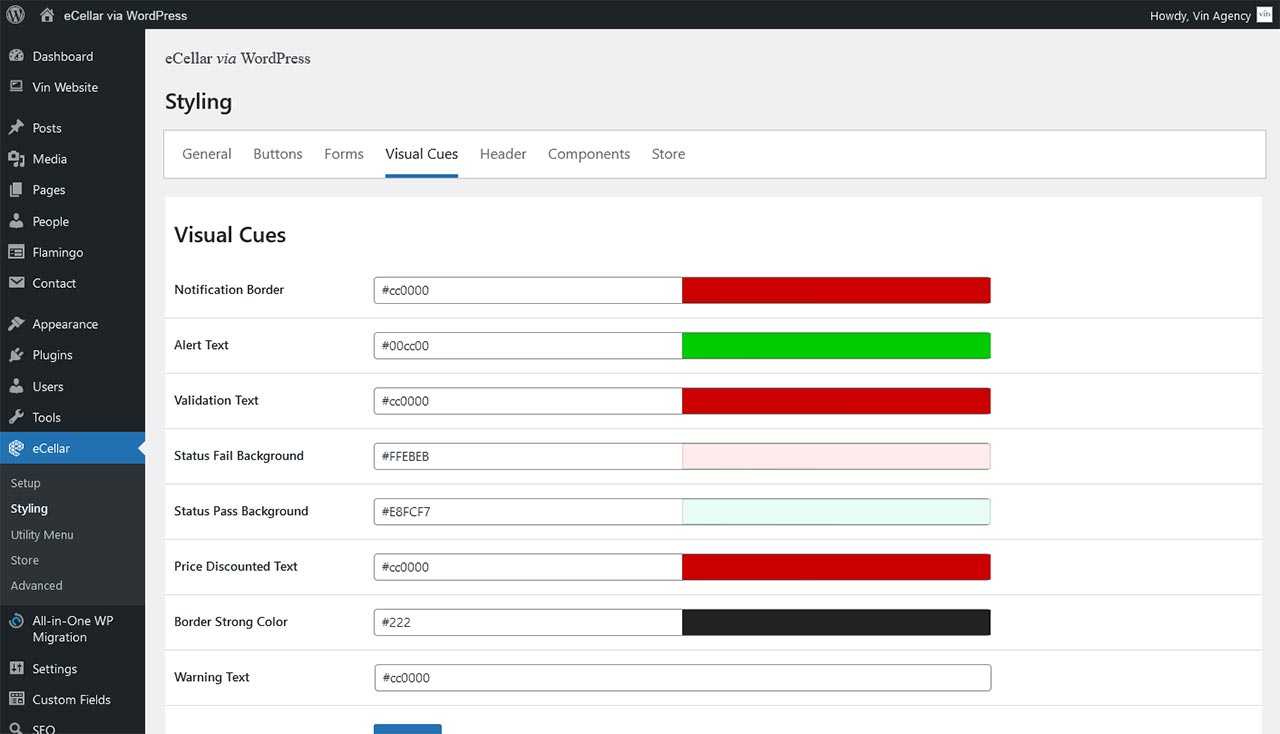The width and height of the screenshot is (1280, 734).
Task: Select the Components tab
Action: coord(589,154)
